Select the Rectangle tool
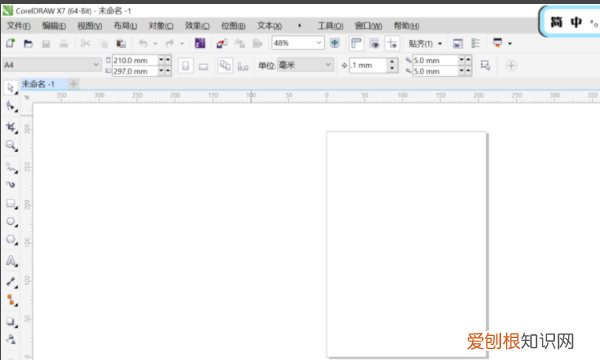This screenshot has width=600, height=360. [x=11, y=203]
